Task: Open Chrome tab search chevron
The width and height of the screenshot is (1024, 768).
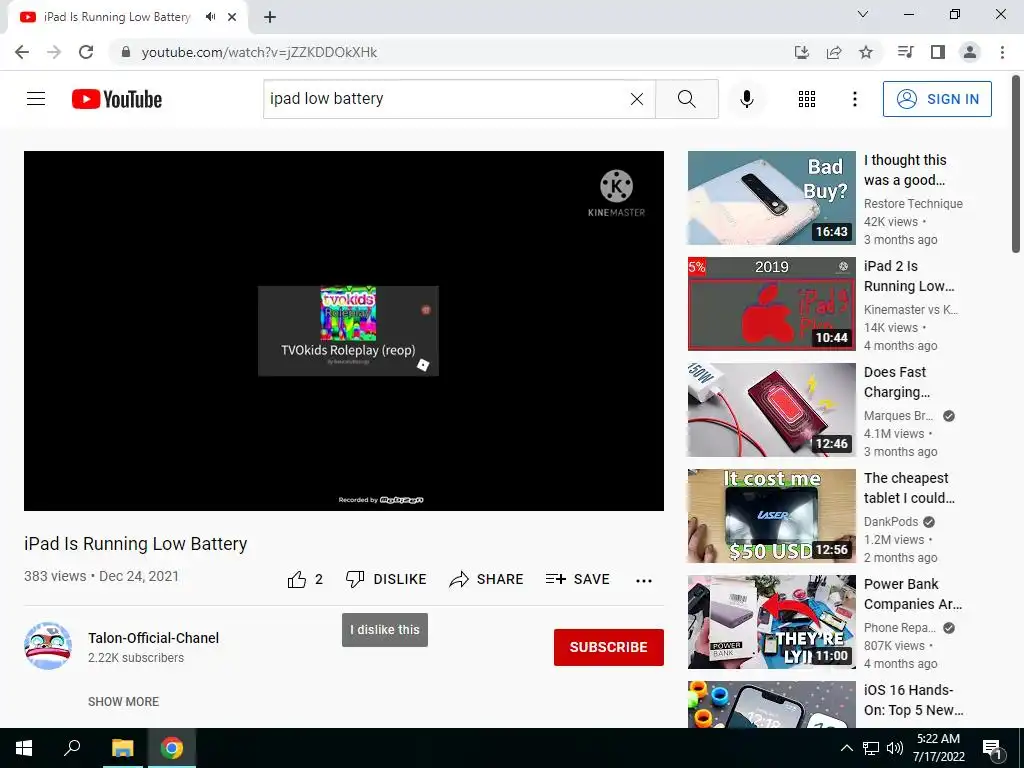Action: point(863,14)
